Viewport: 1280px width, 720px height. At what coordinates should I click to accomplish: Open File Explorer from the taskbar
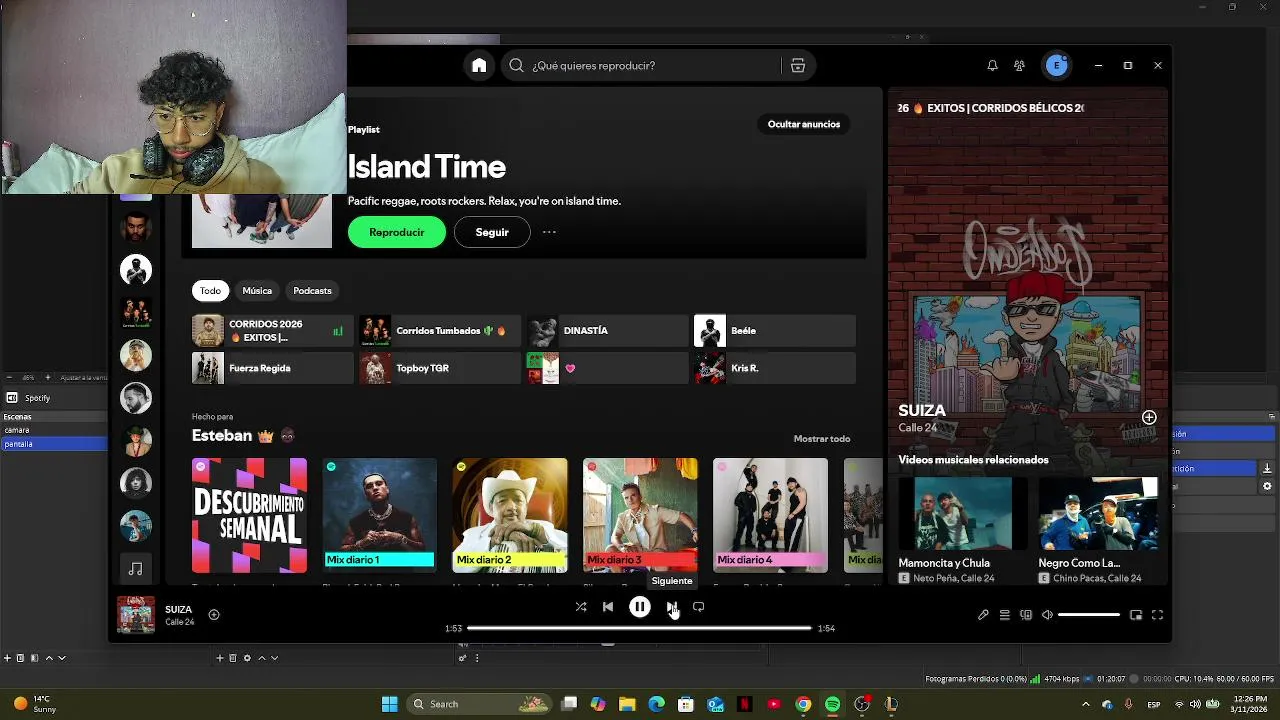click(x=627, y=704)
